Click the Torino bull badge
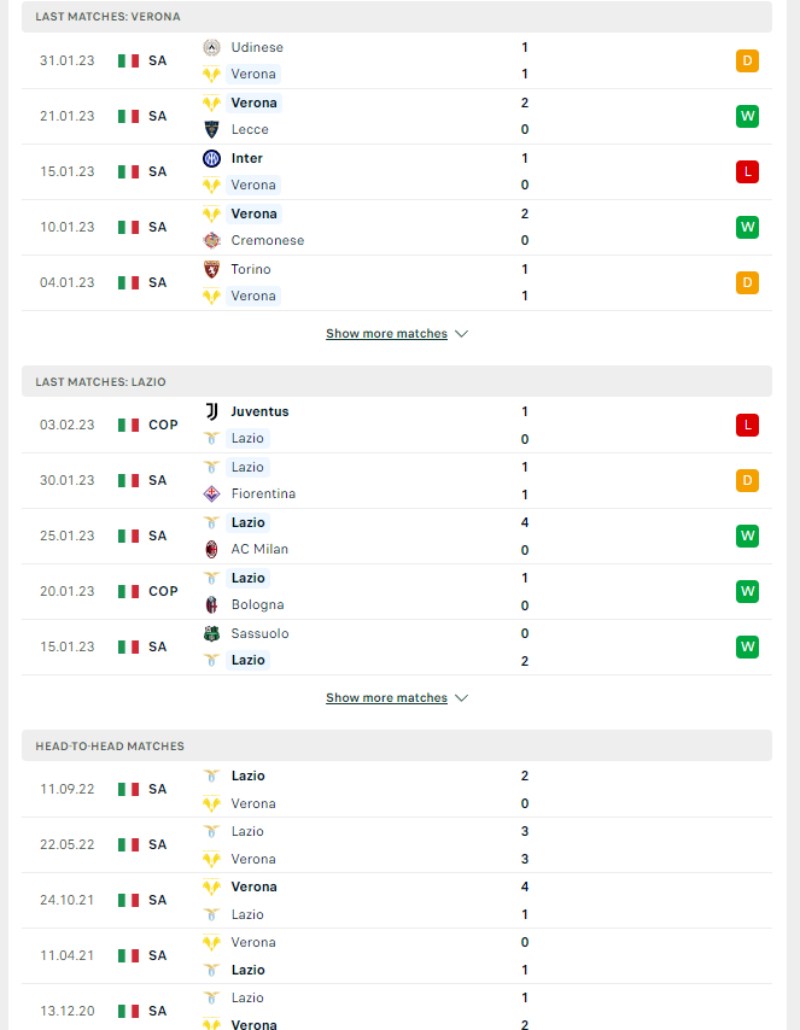 (x=211, y=269)
